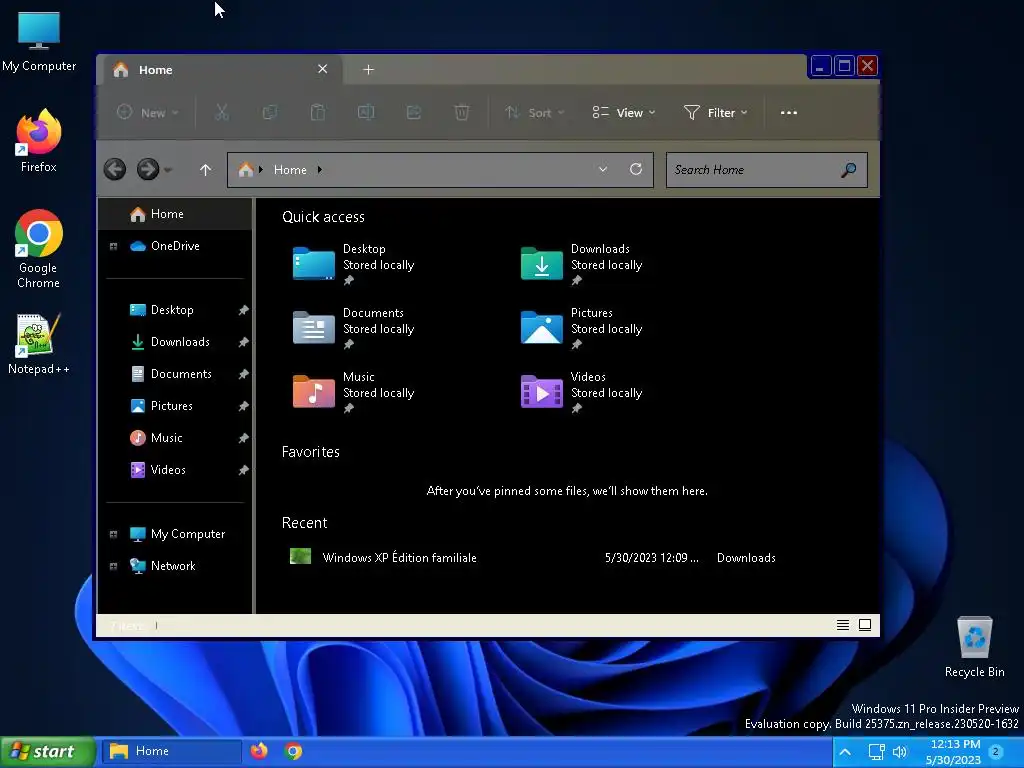Open Videos folder in Quick access

[x=581, y=392]
